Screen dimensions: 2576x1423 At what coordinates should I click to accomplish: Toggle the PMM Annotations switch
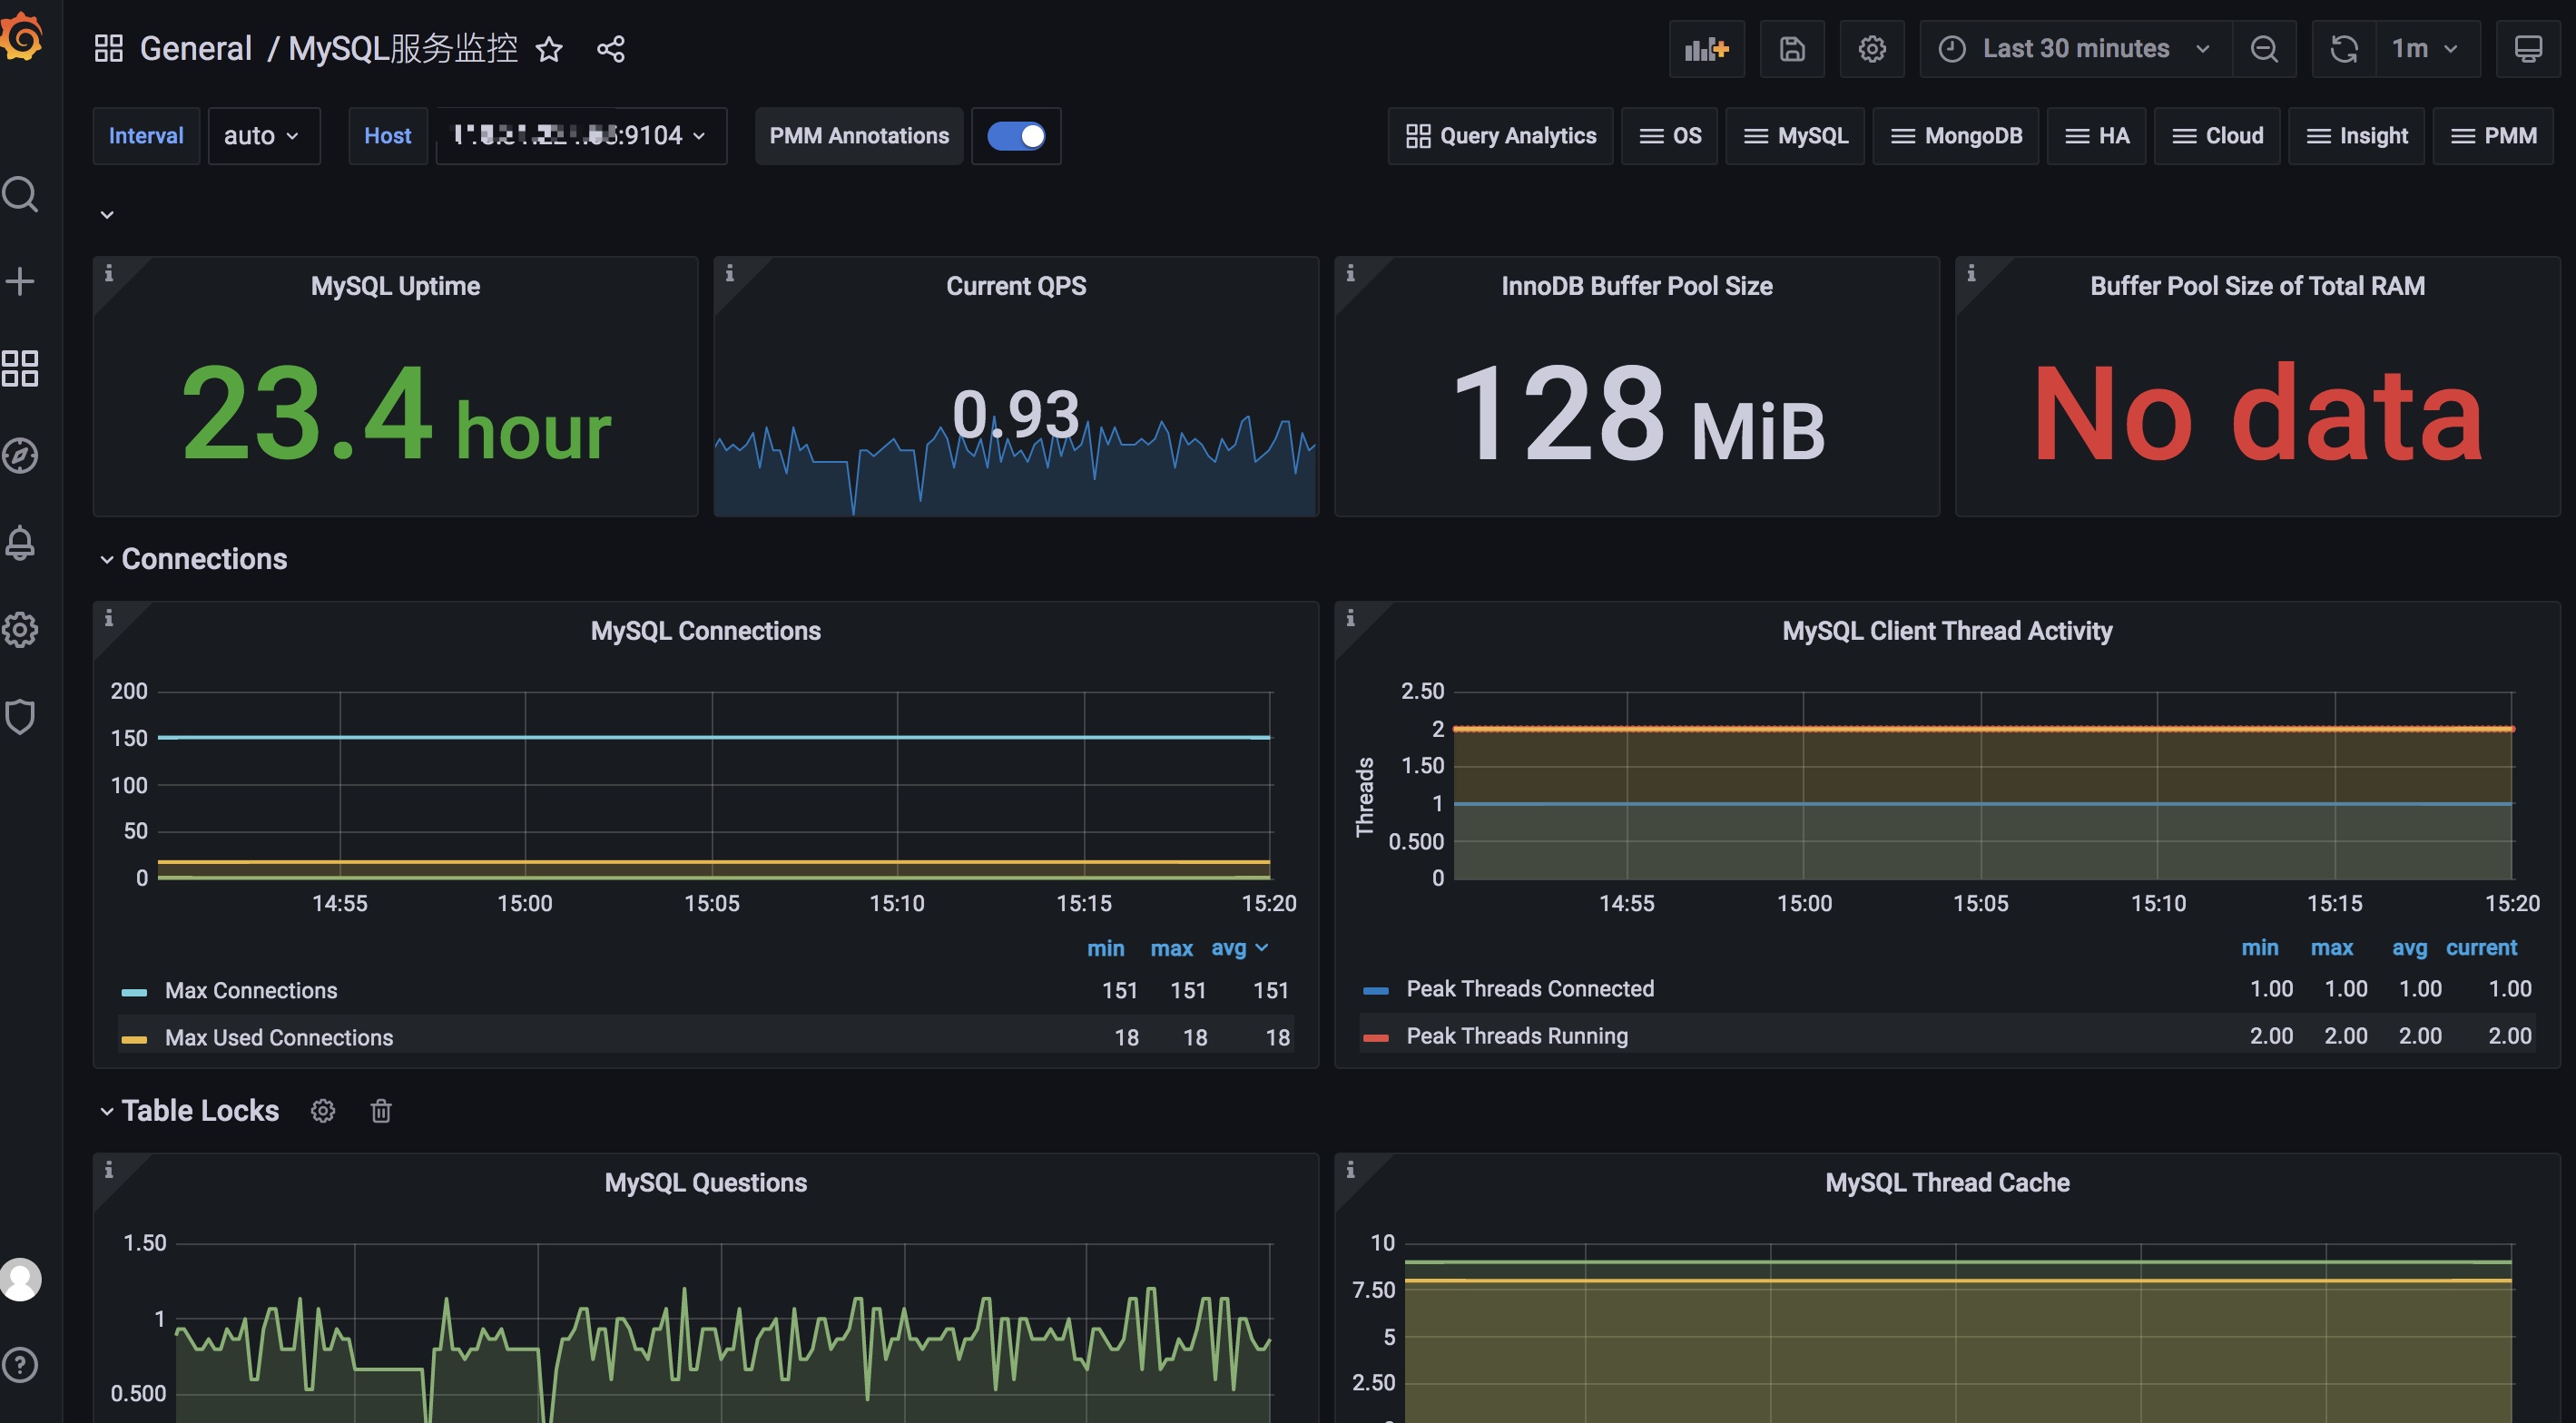pos(1016,136)
